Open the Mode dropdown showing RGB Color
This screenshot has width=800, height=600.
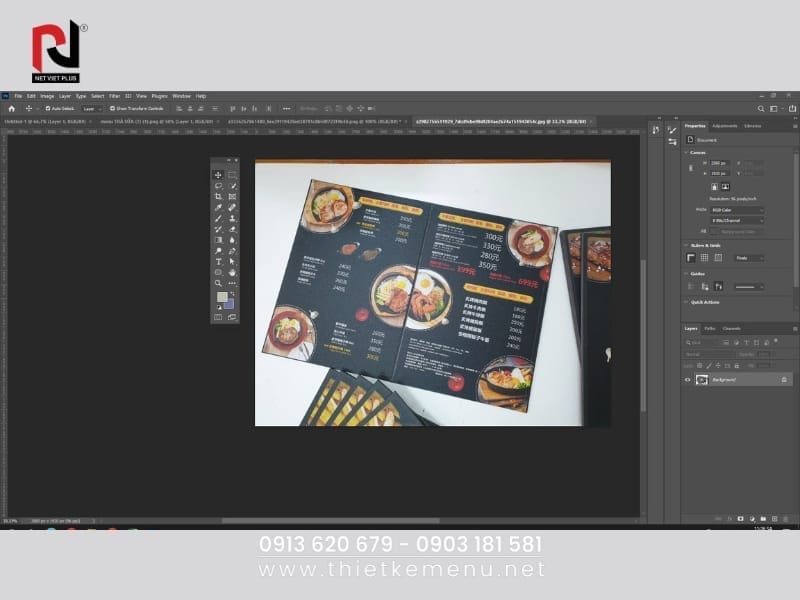coord(737,210)
